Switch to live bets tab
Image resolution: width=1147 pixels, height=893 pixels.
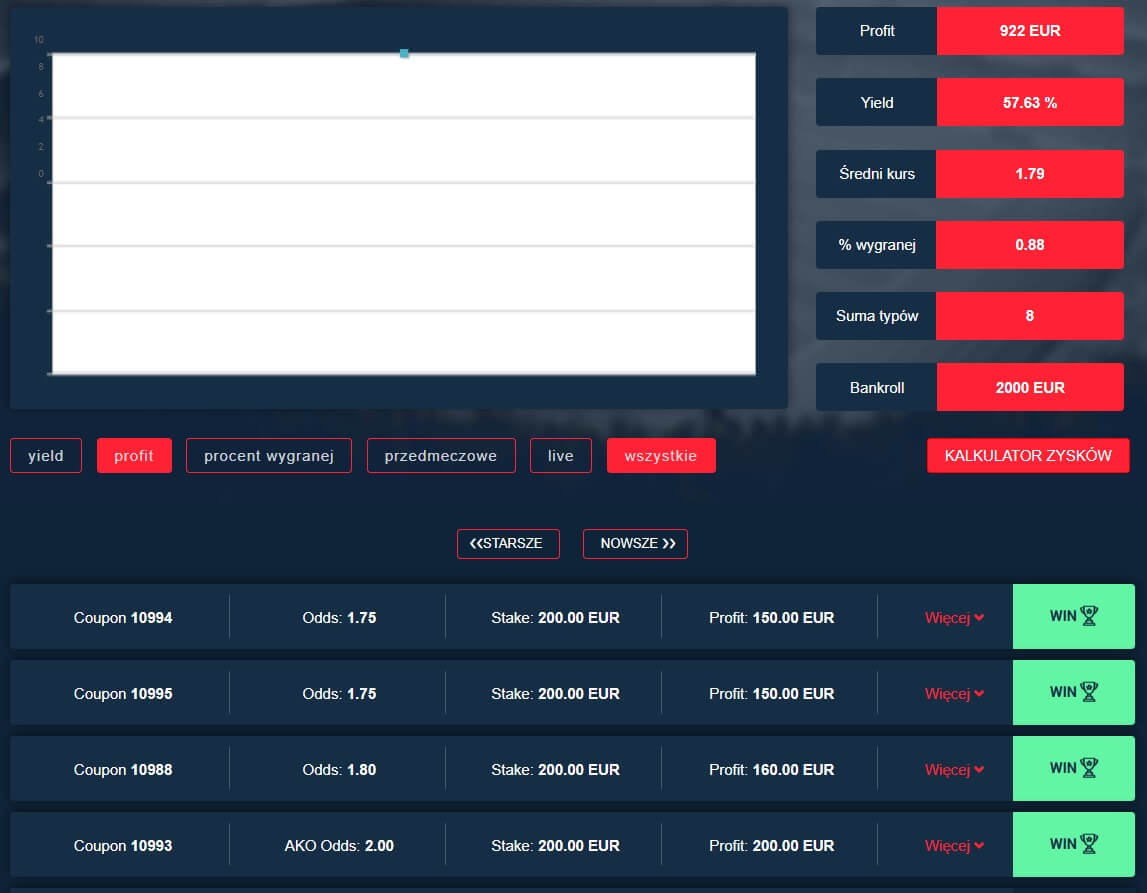tap(560, 456)
